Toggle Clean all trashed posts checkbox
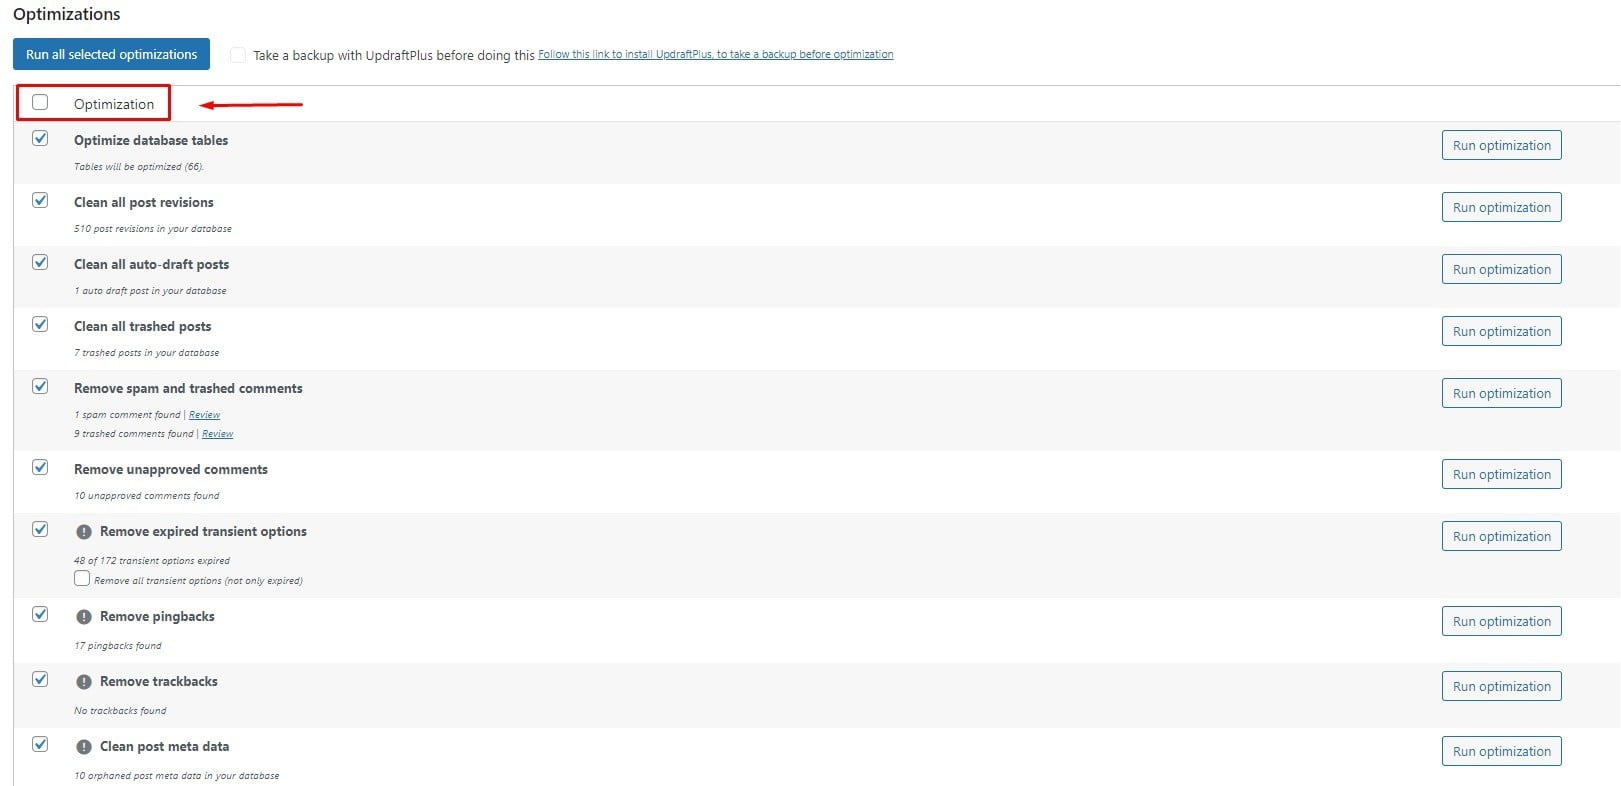 point(40,324)
